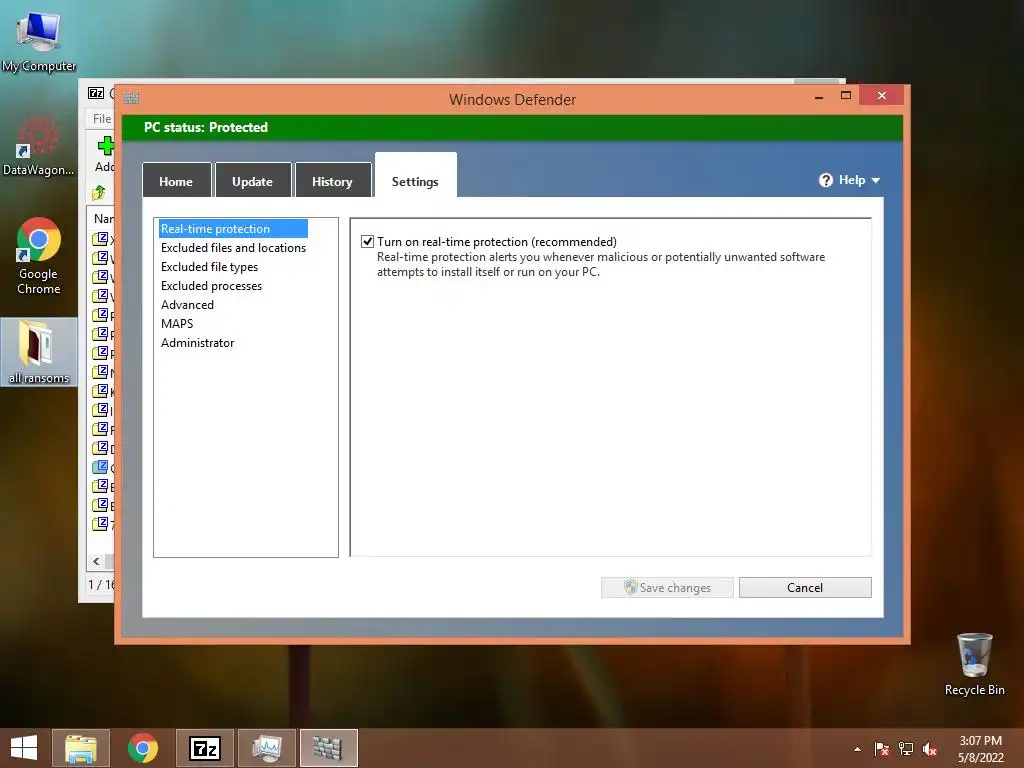The height and width of the screenshot is (768, 1024).
Task: Click the Help question mark icon
Action: tap(825, 180)
